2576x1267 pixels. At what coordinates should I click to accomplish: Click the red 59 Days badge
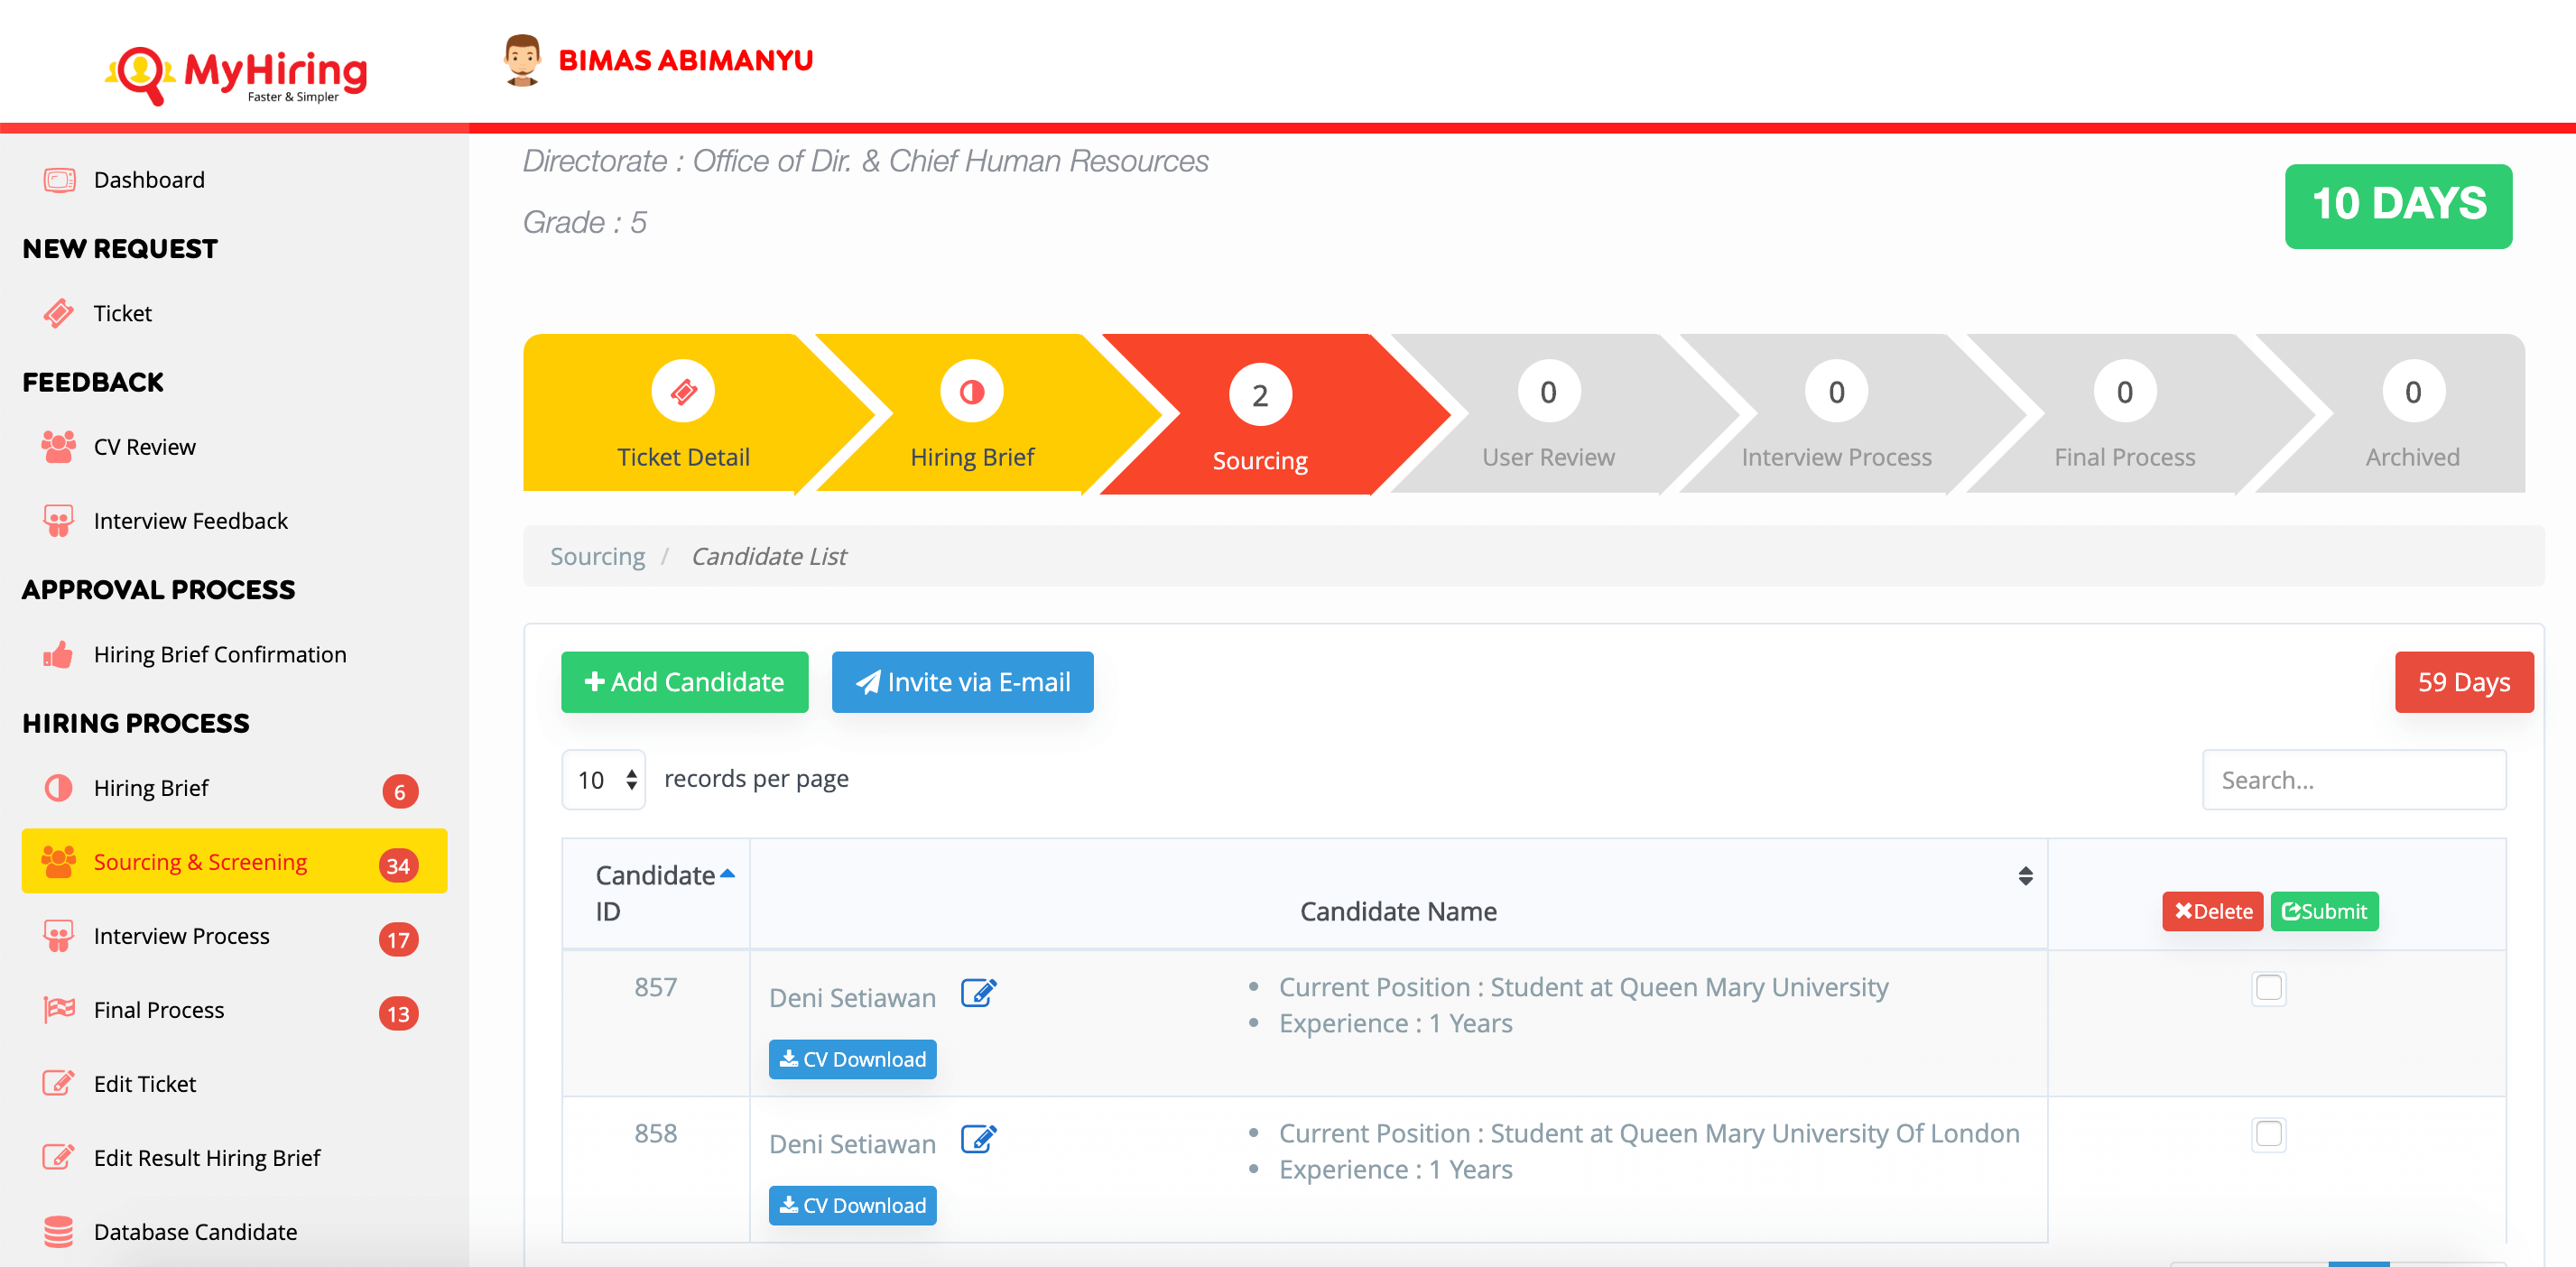2463,682
